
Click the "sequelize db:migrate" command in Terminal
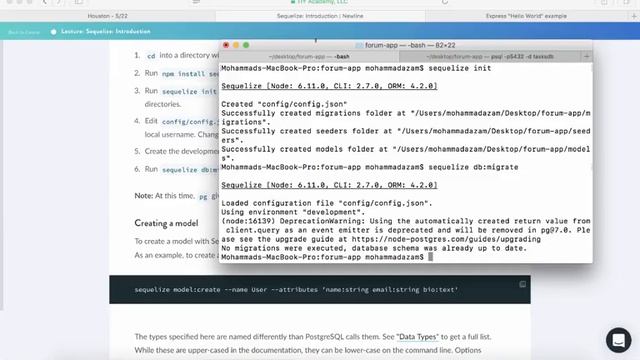point(473,167)
